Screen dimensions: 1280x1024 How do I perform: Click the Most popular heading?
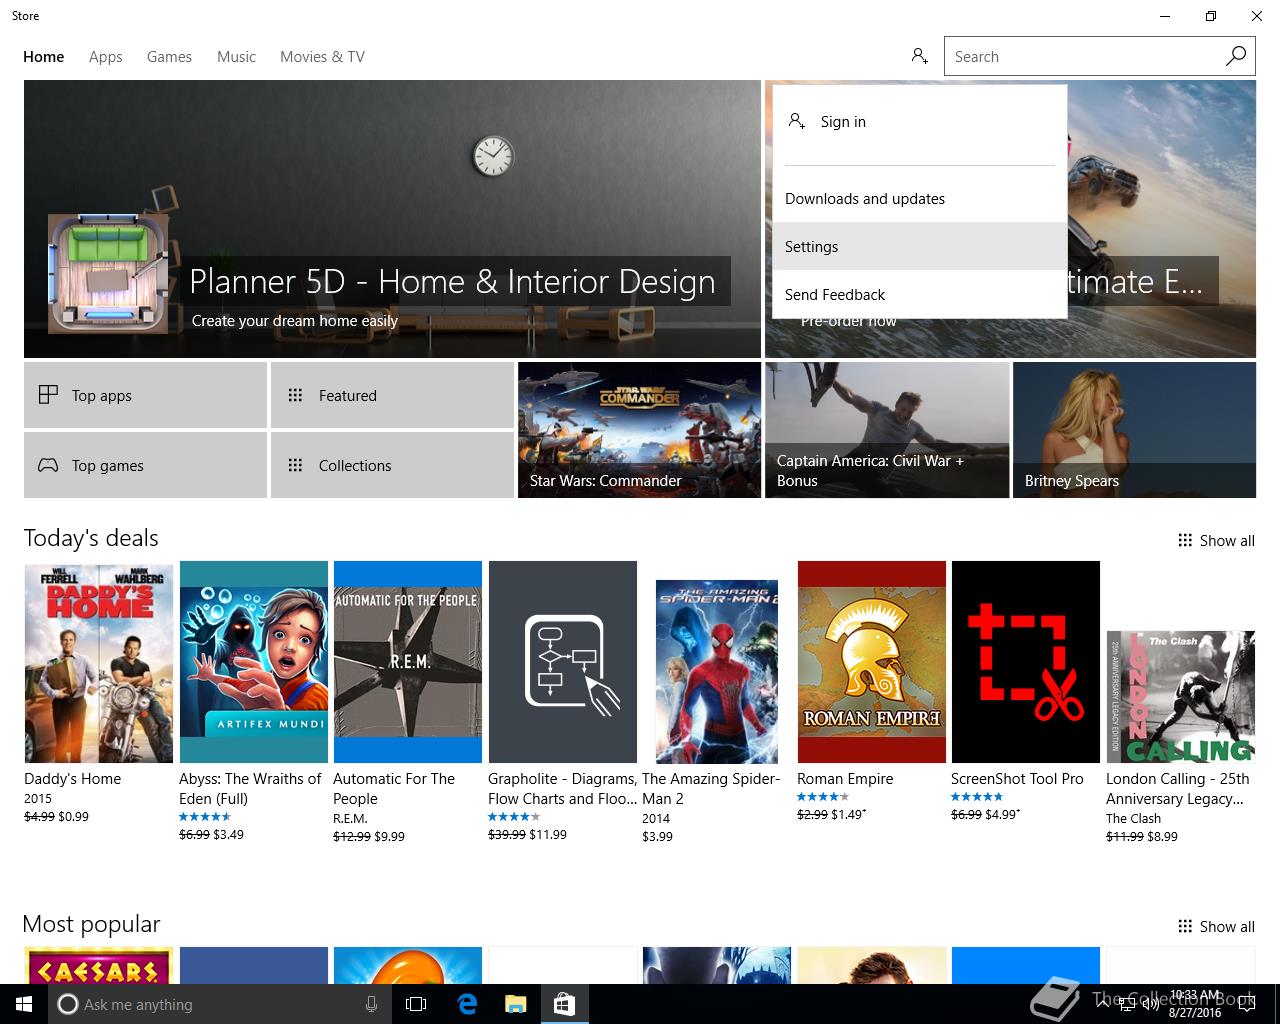tap(91, 924)
